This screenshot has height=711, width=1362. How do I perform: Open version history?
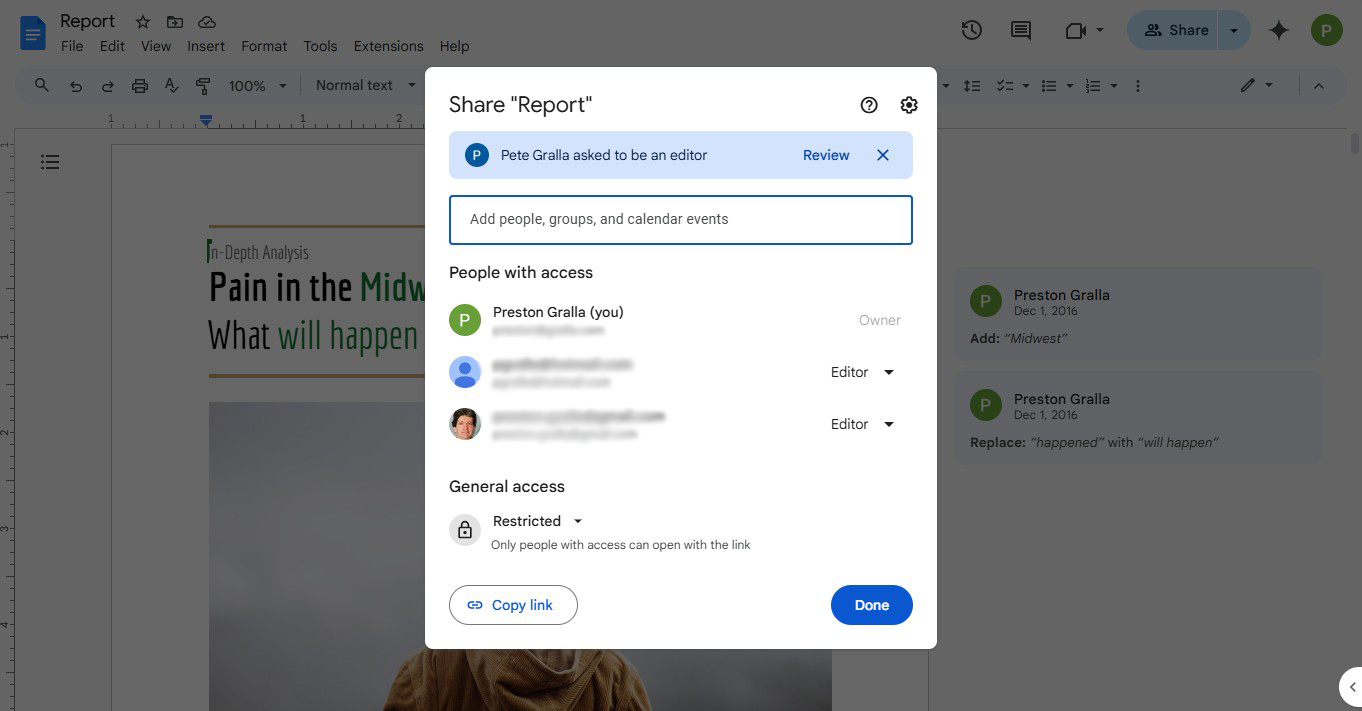click(971, 30)
